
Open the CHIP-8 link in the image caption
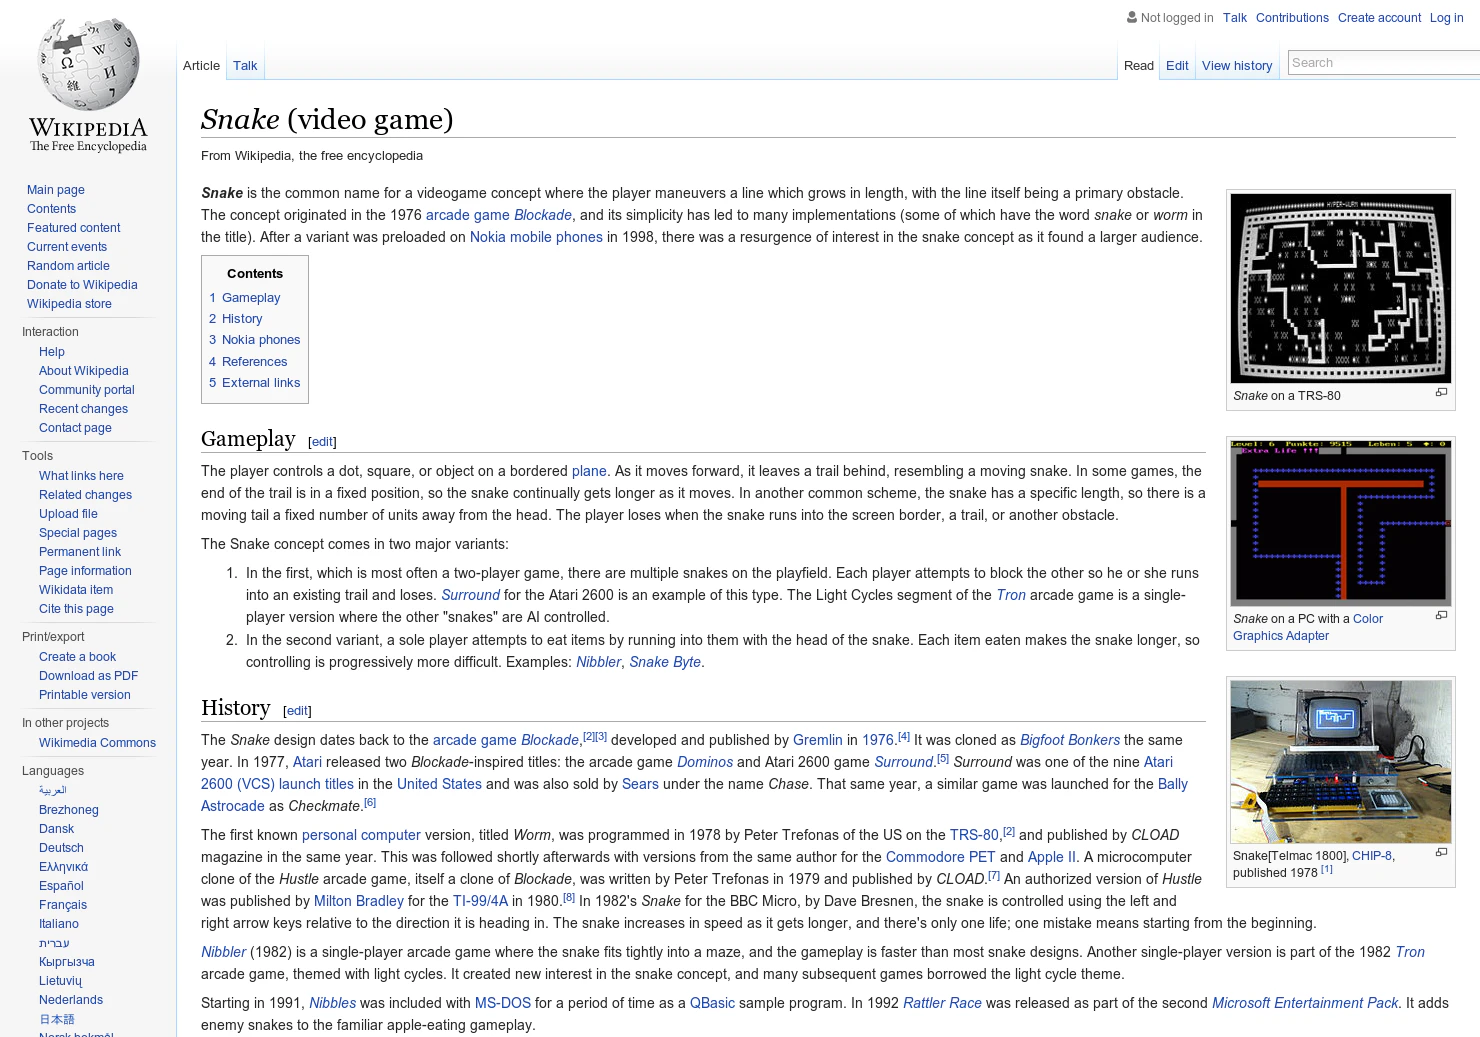point(1371,856)
